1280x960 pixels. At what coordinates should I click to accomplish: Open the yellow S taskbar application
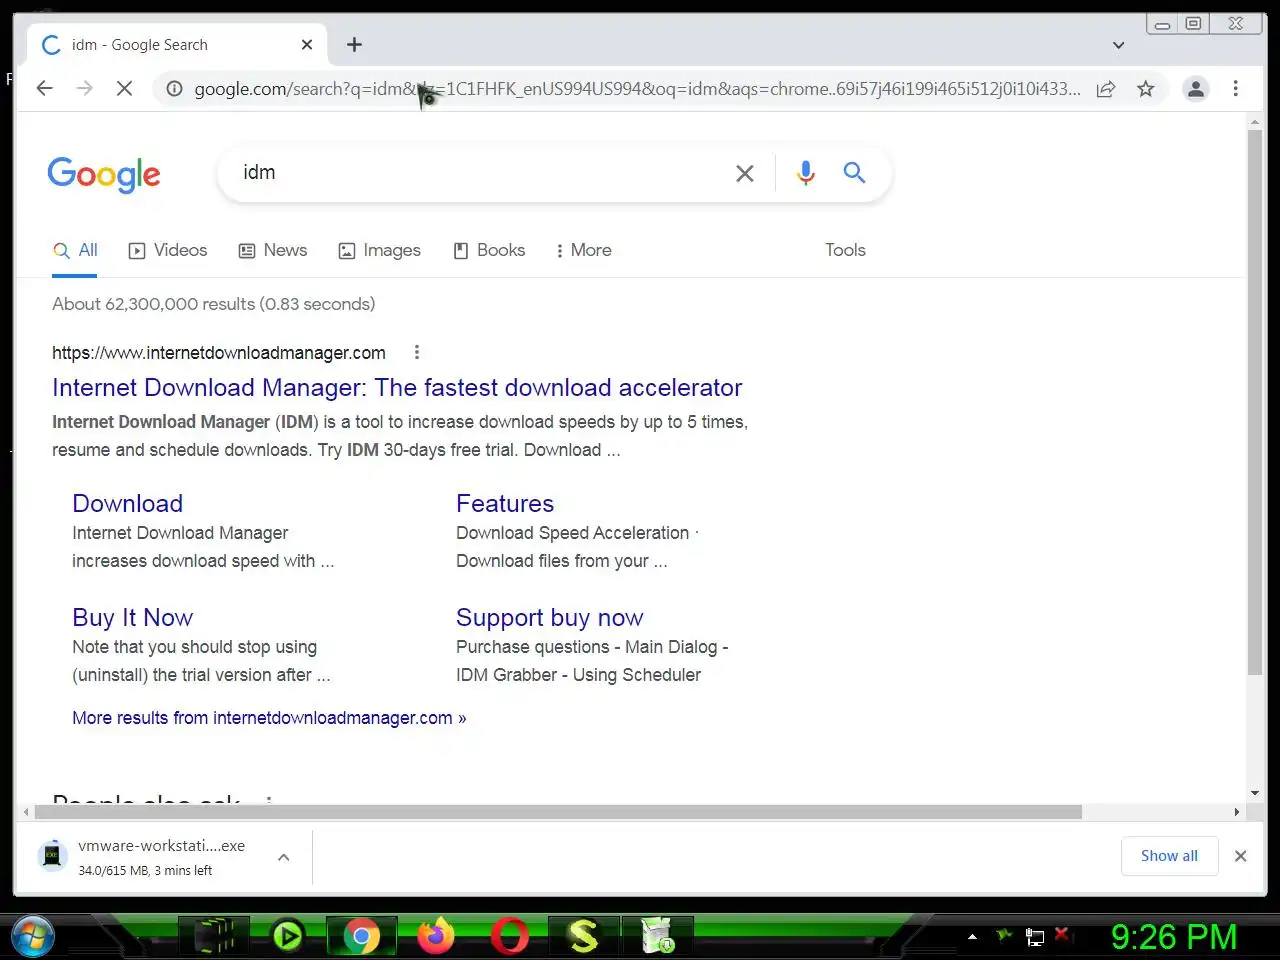[x=583, y=937]
